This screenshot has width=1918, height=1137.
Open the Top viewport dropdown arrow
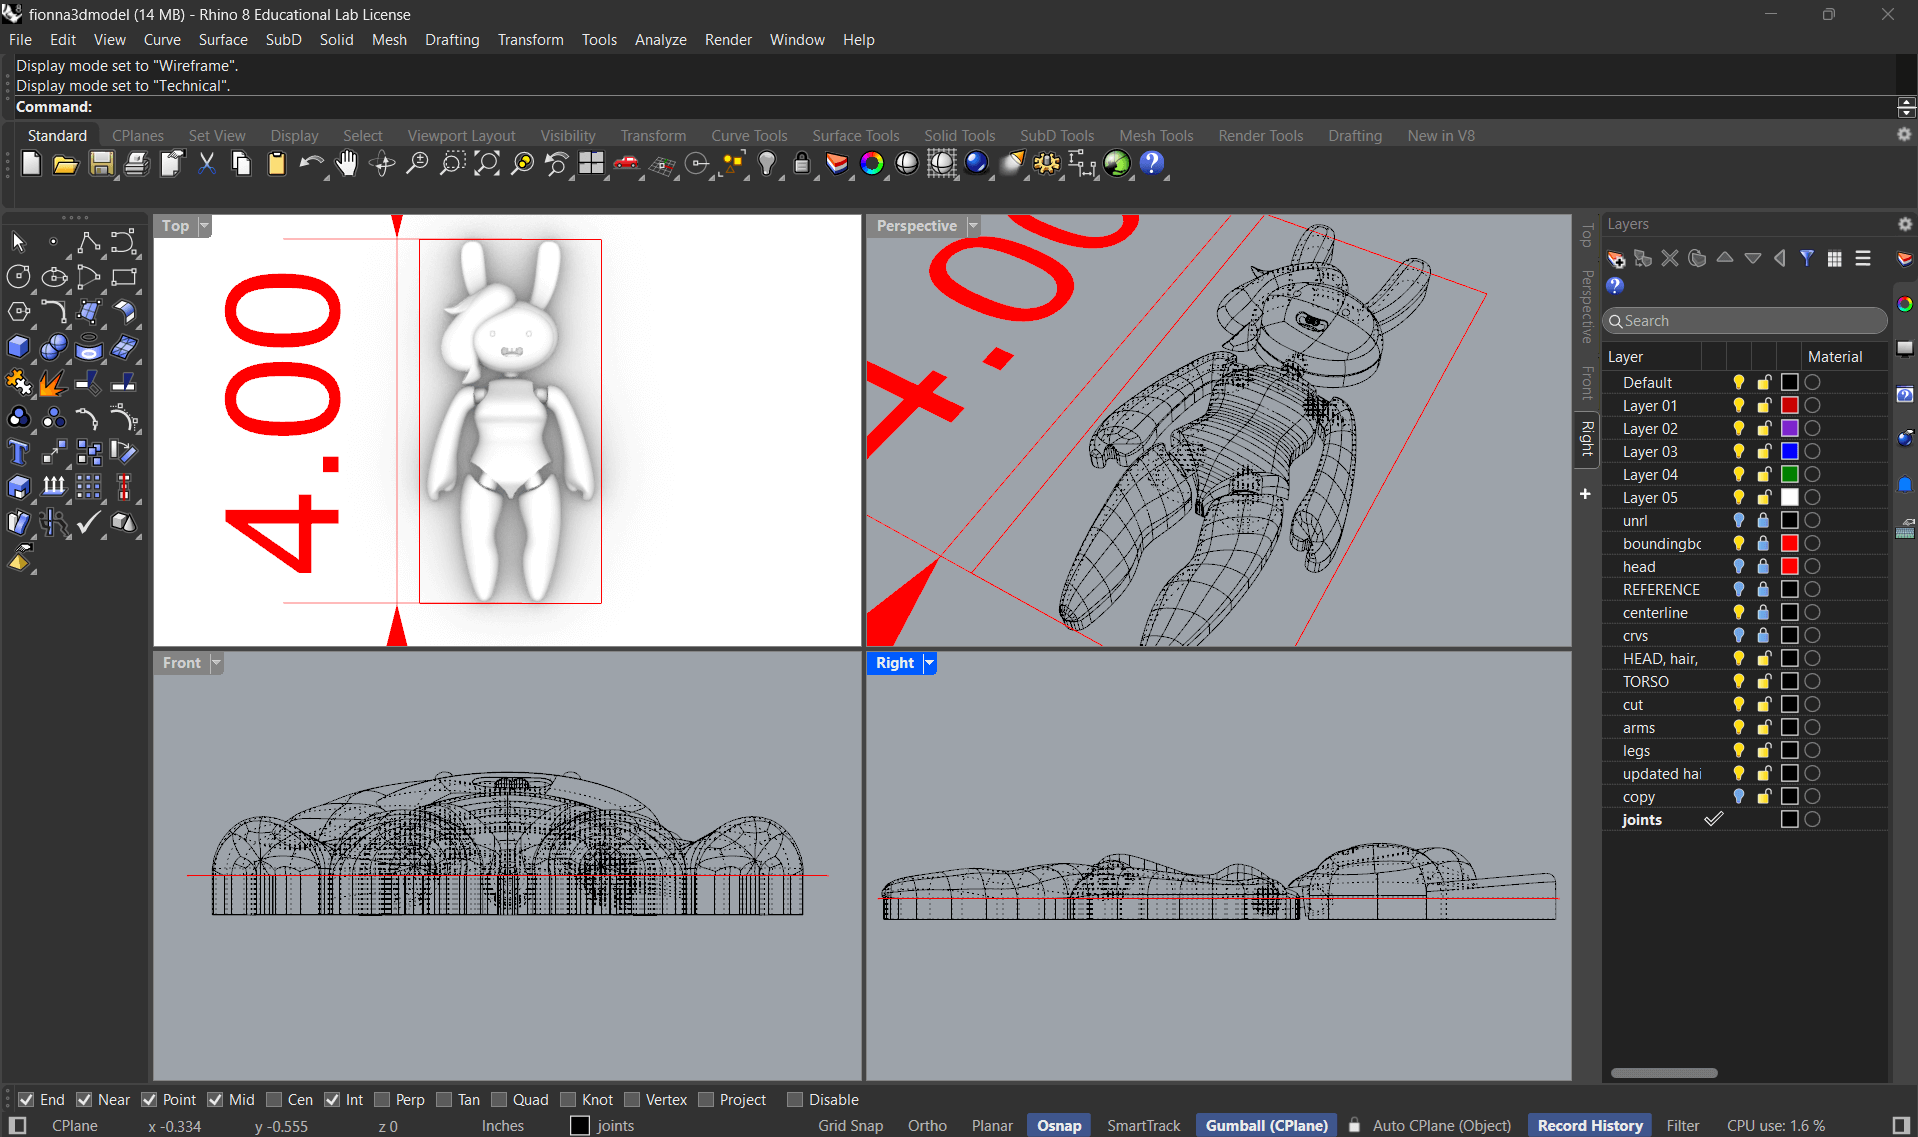(x=204, y=226)
